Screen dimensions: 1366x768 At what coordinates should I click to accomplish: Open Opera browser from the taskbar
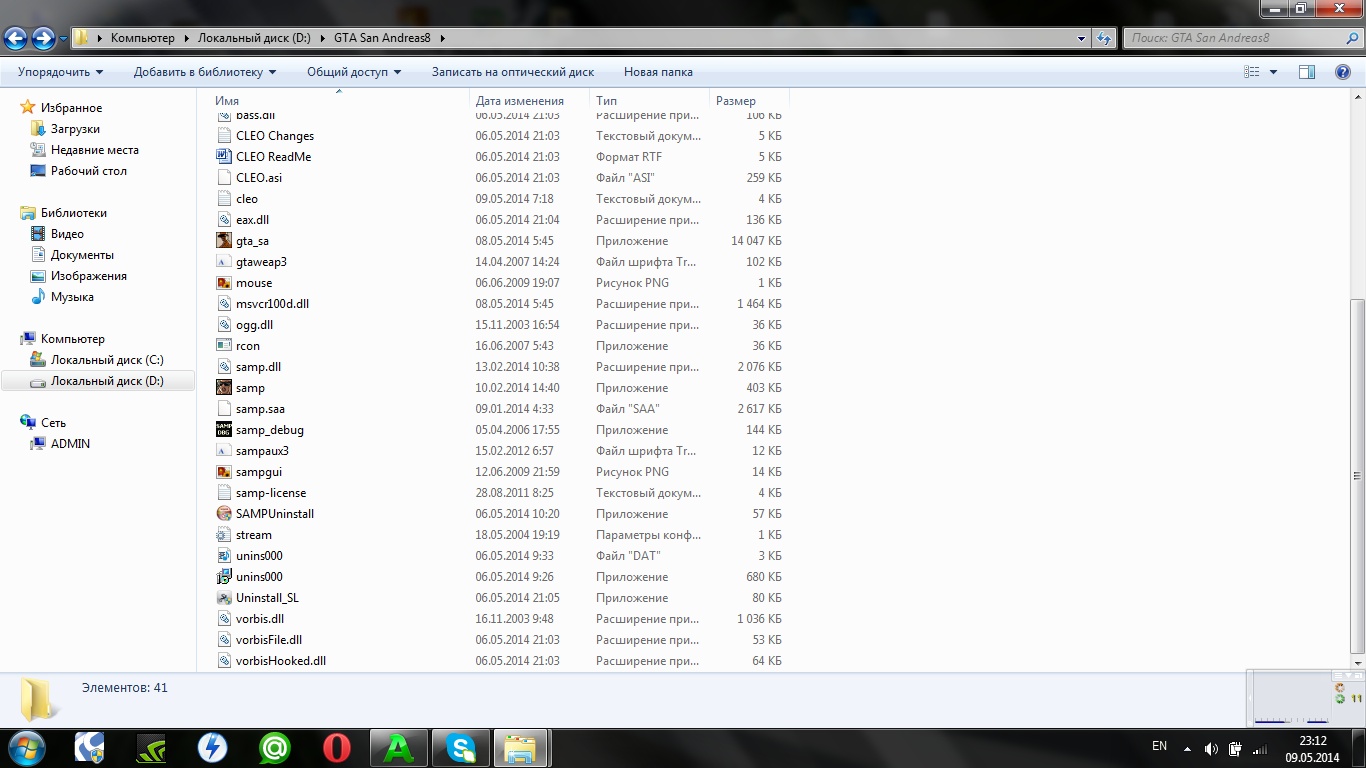337,747
